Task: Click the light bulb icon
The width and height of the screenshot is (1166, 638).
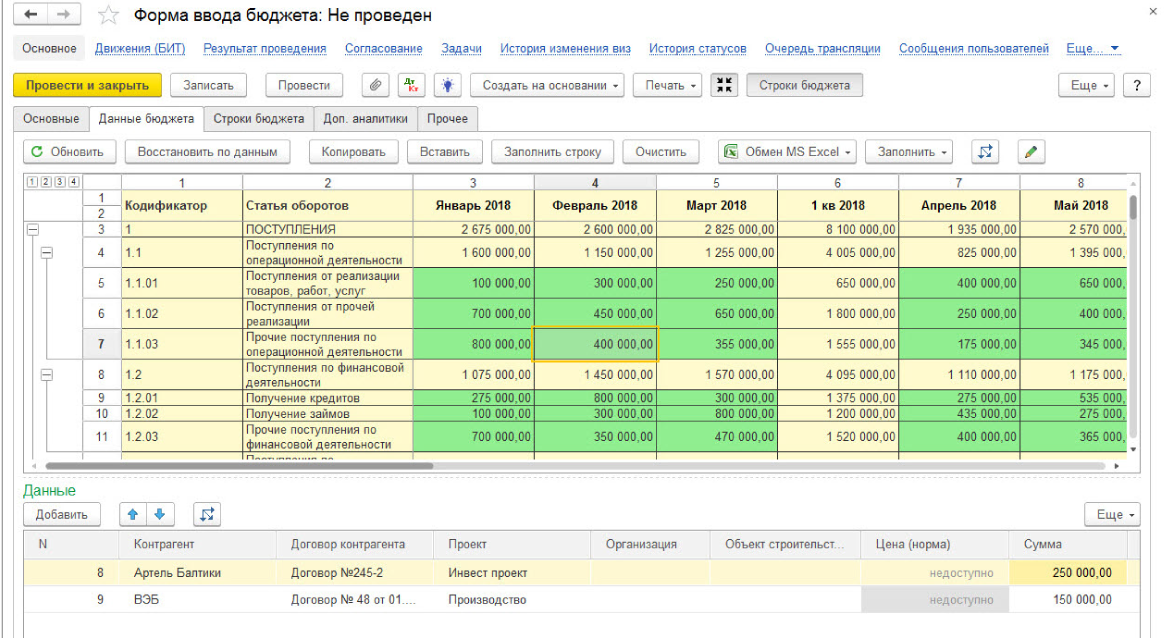Action: coord(448,86)
